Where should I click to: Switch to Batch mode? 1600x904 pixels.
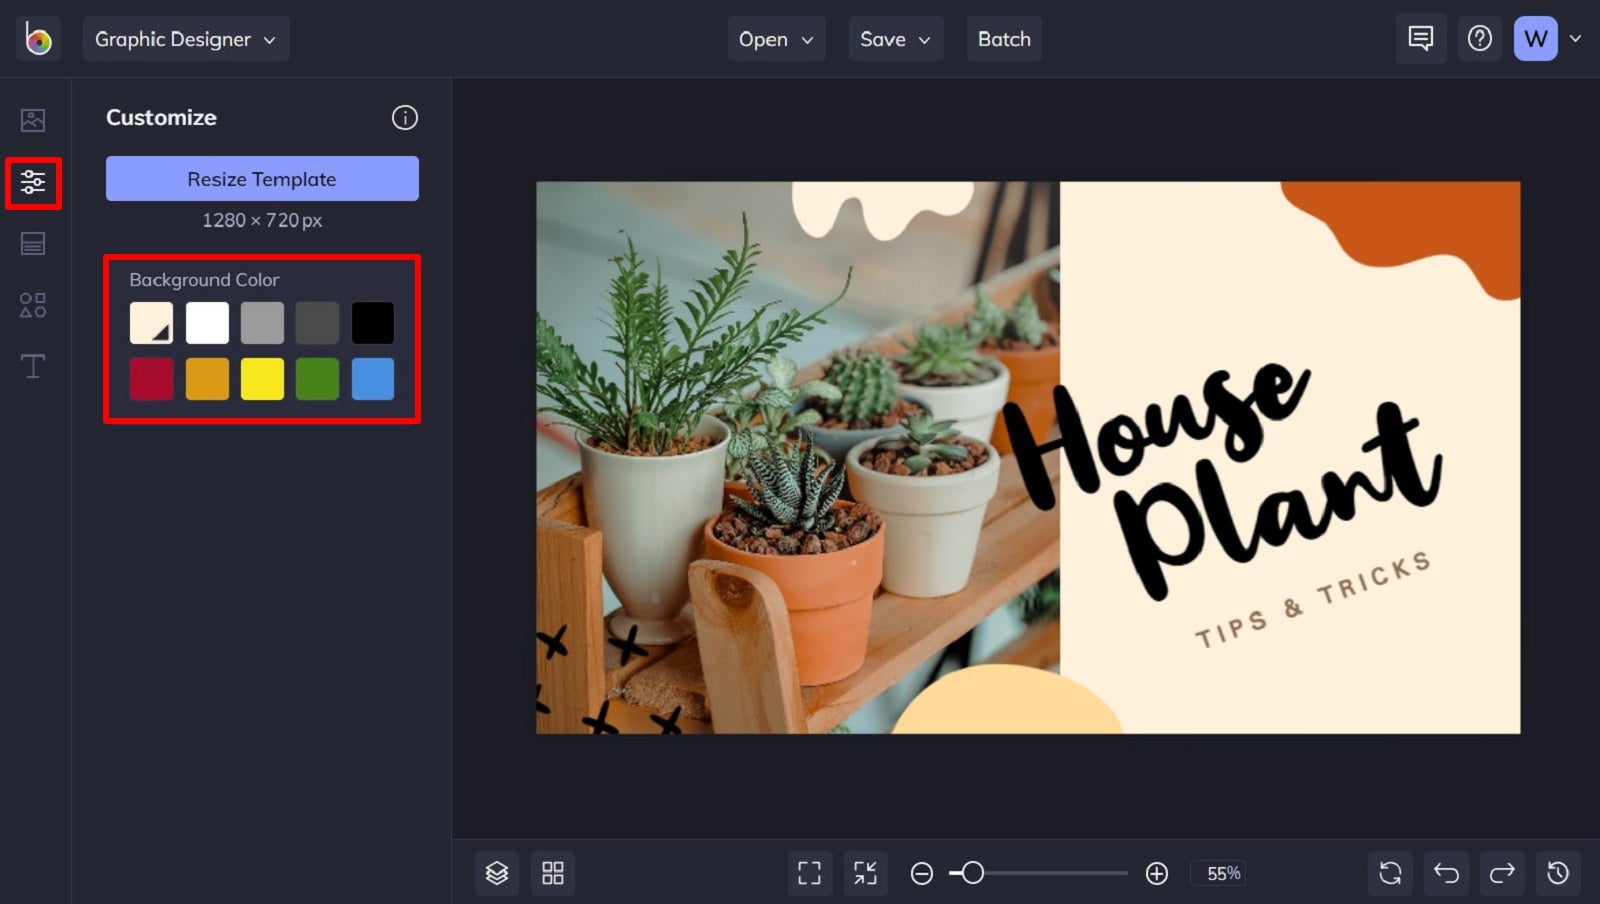point(1004,39)
